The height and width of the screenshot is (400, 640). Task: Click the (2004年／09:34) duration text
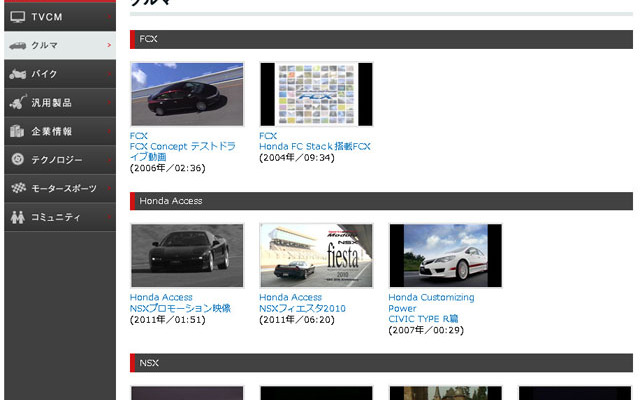[x=297, y=158]
